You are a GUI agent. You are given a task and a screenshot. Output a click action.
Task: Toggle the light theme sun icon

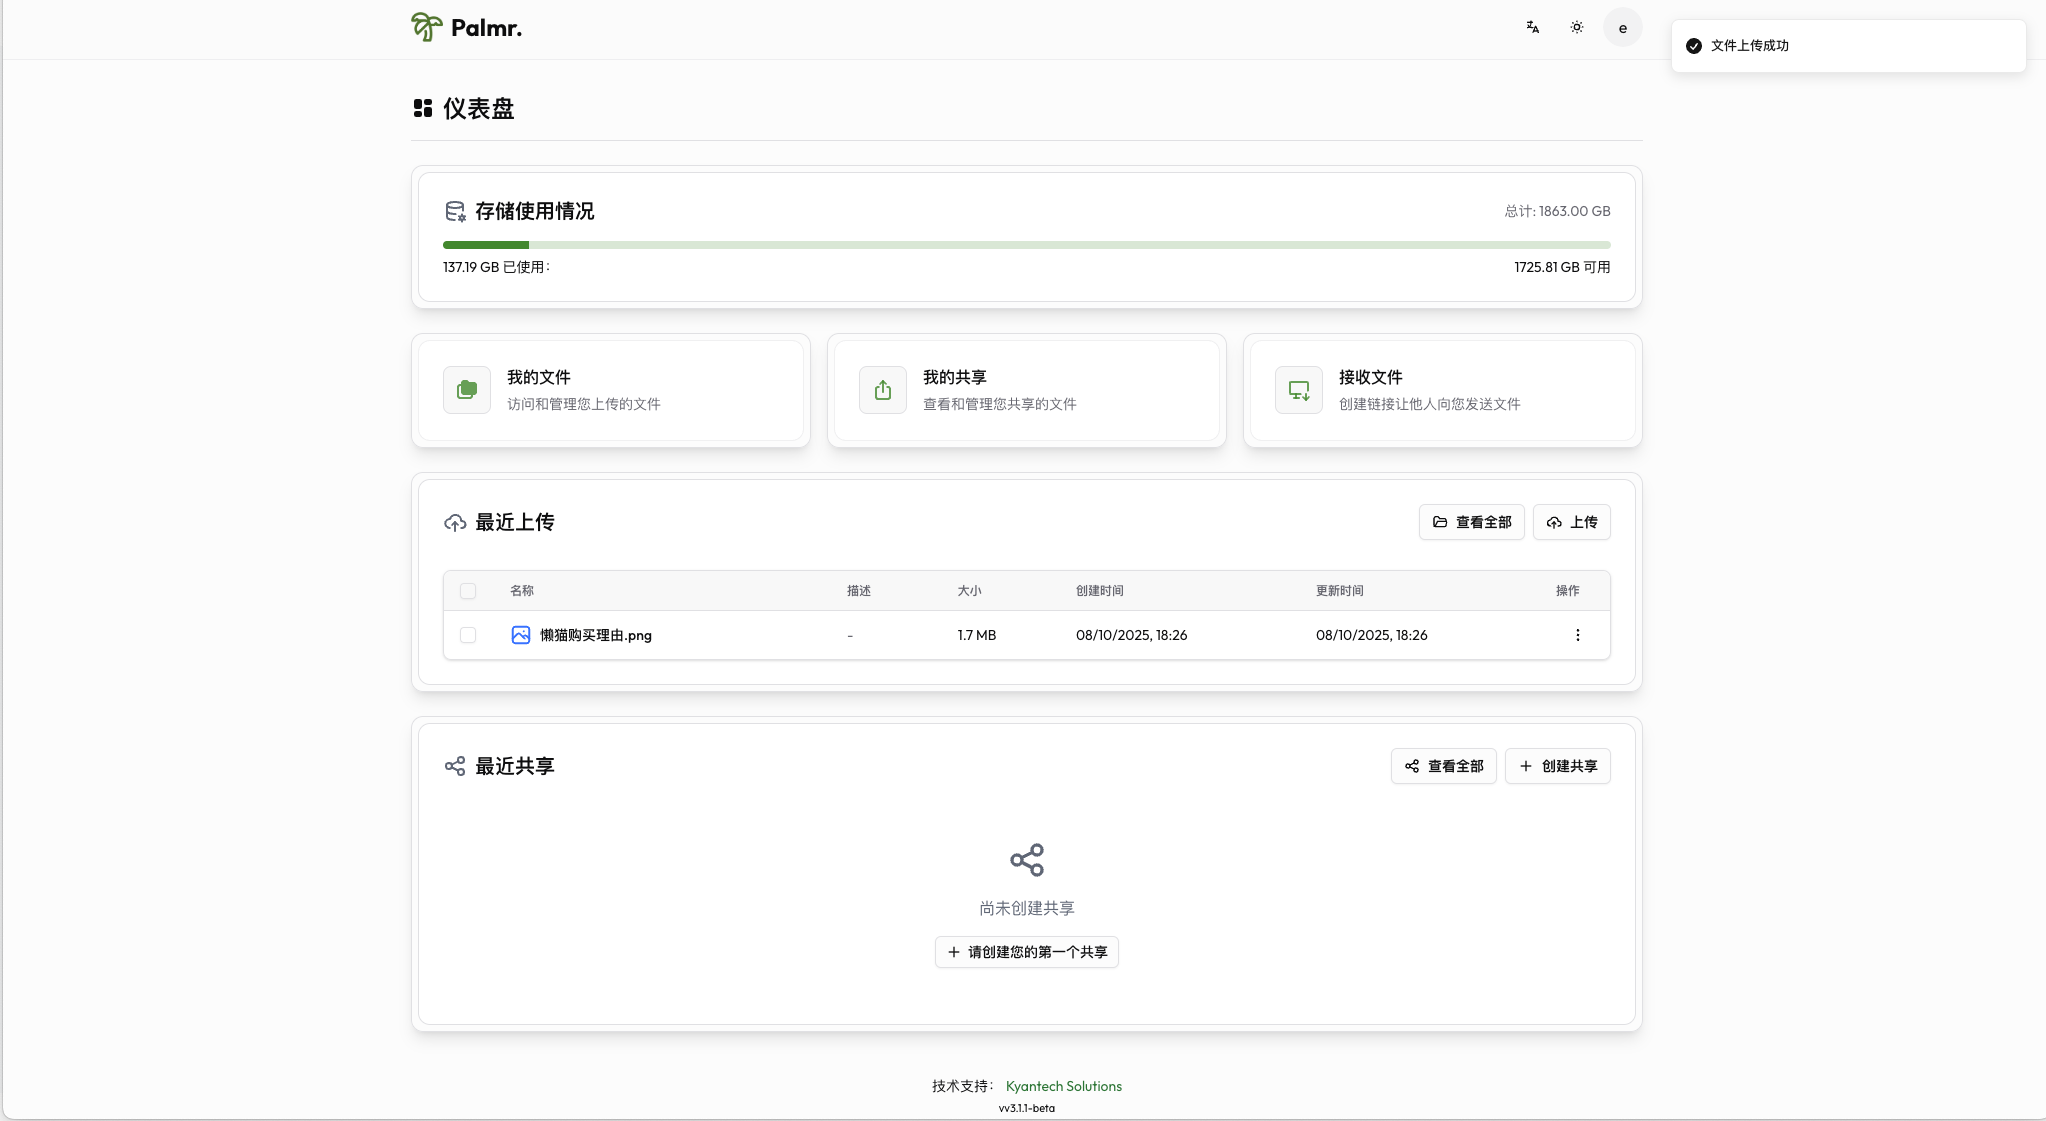[1577, 28]
